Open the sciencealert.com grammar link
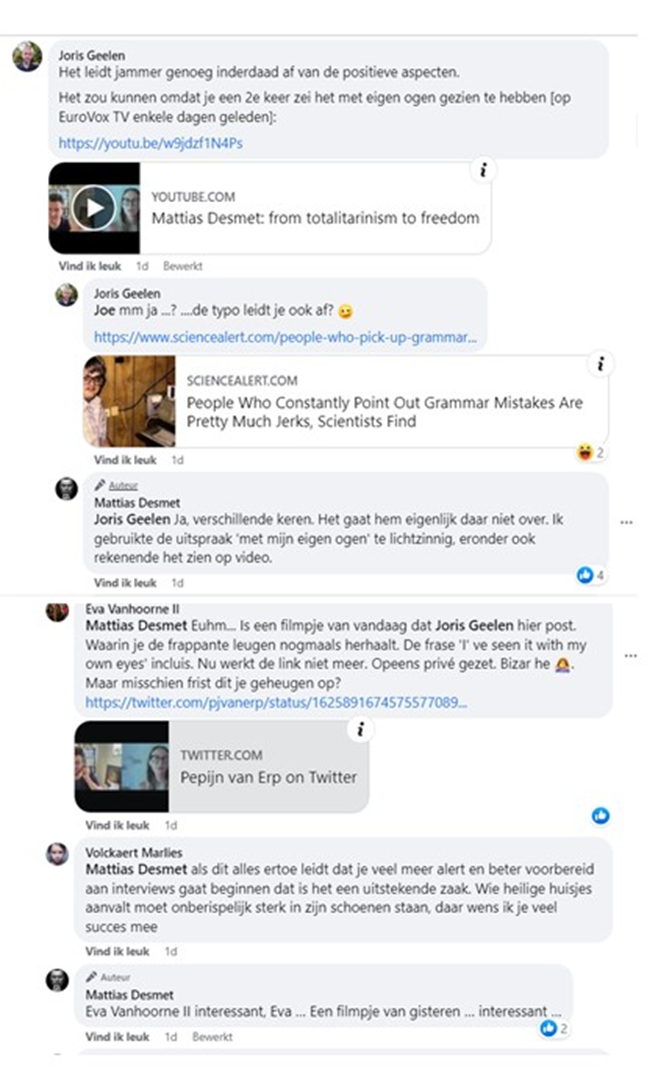The image size is (672, 1091). point(285,337)
